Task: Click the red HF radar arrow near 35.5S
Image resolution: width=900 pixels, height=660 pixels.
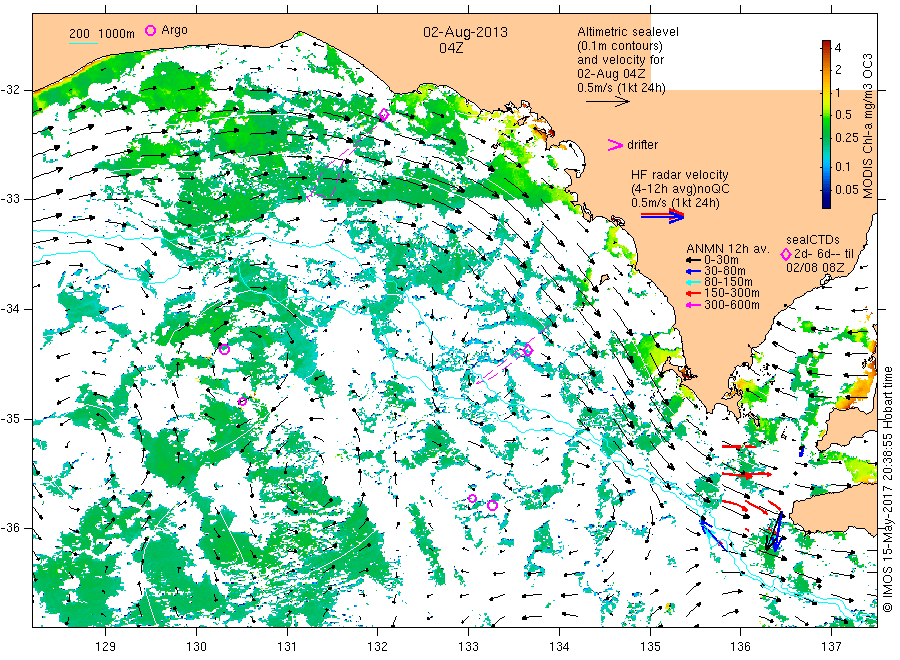Action: coord(747,475)
